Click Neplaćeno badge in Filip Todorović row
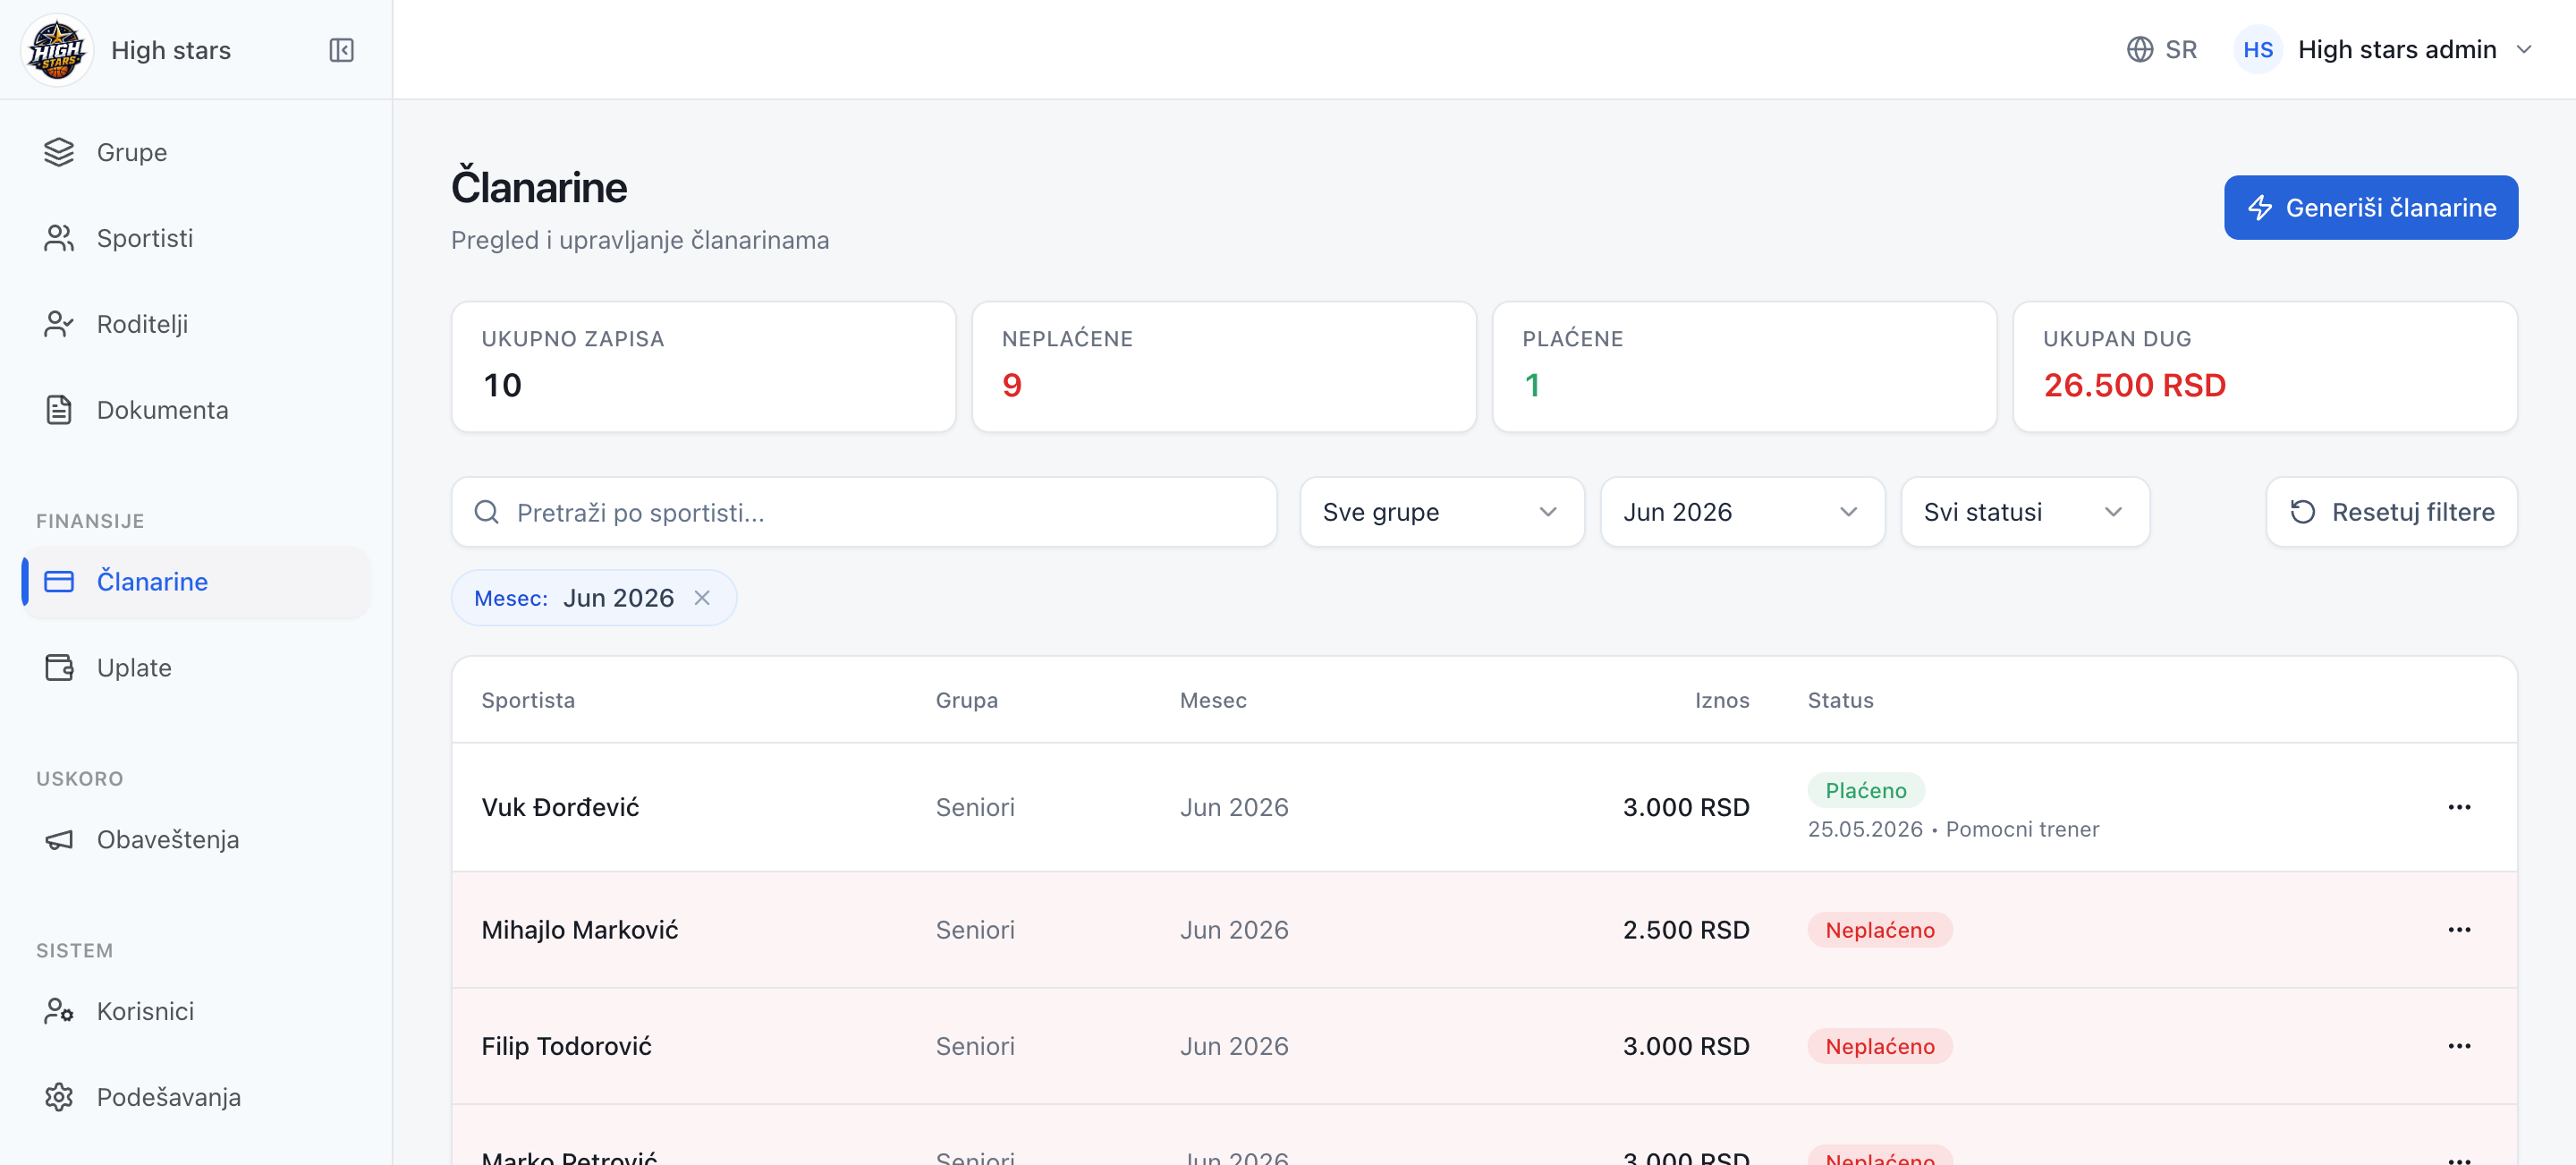 click(1880, 1047)
